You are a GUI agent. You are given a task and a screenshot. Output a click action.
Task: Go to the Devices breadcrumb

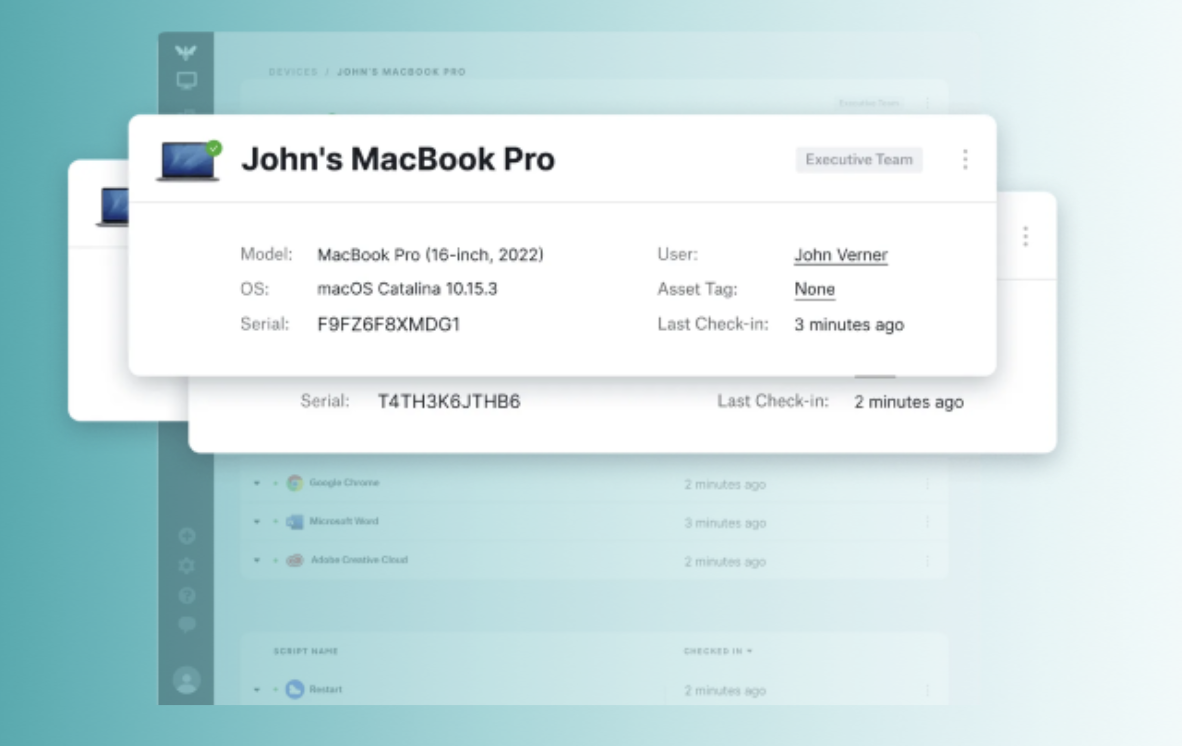293,72
